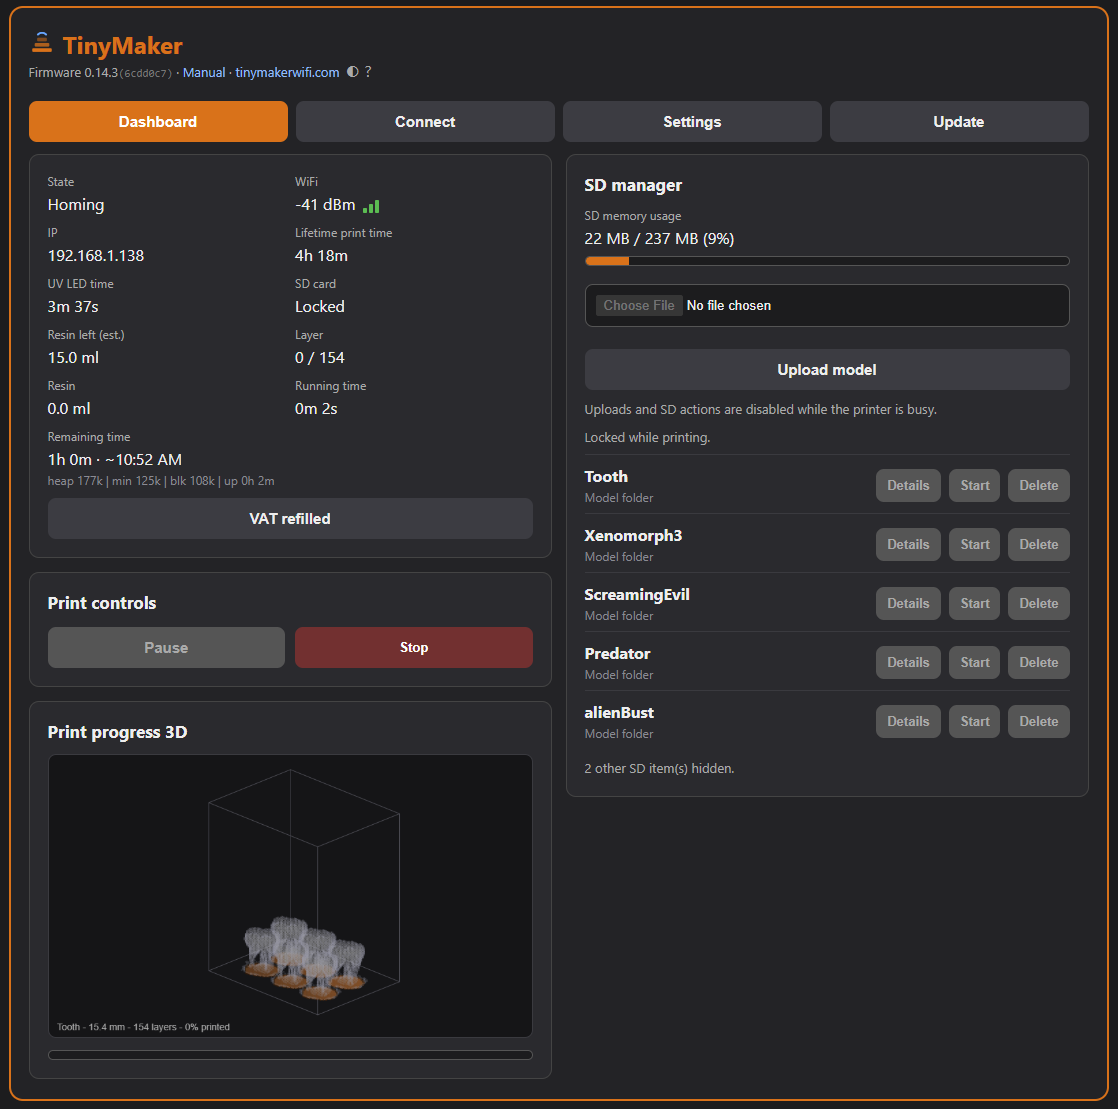Toggle the dark/light theme icon
1118x1109 pixels.
[352, 71]
